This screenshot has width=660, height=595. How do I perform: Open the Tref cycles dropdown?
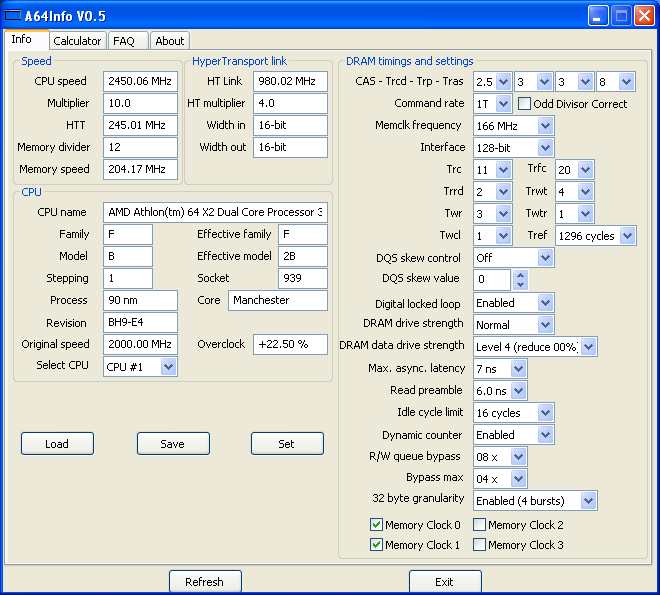point(626,236)
